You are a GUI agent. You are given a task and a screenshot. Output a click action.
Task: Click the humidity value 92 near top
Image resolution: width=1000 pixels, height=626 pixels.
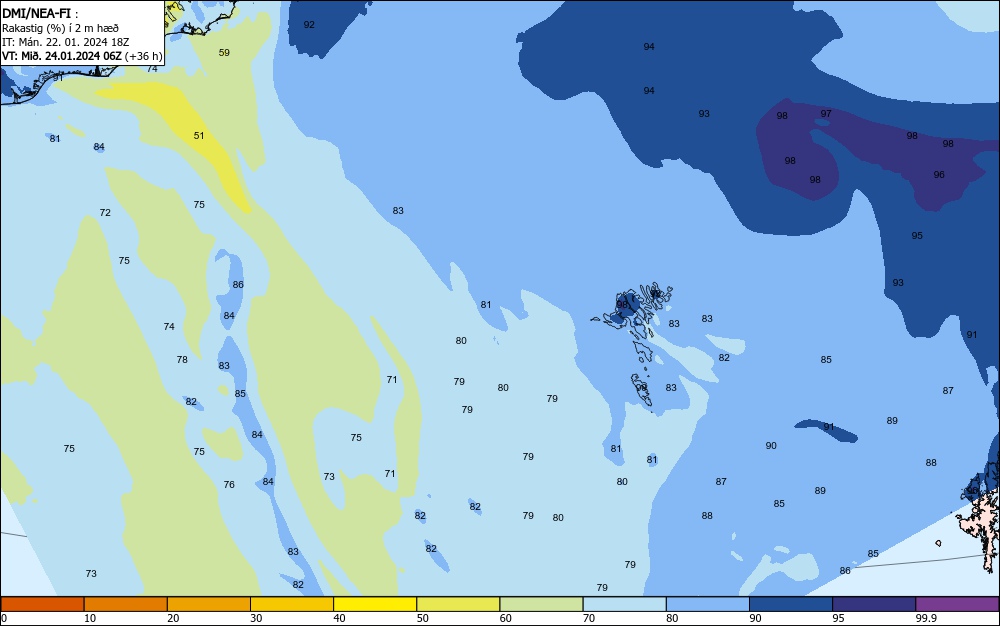(x=309, y=24)
